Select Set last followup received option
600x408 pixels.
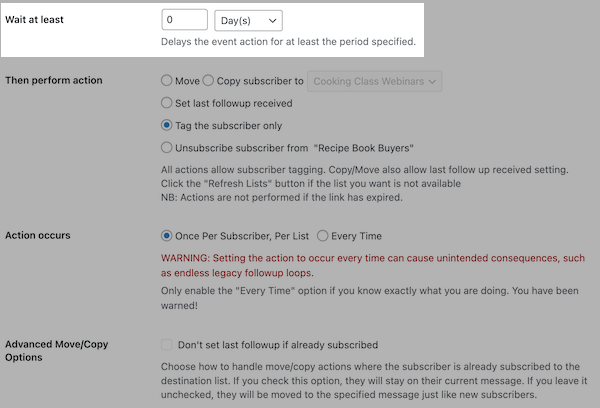coord(167,103)
